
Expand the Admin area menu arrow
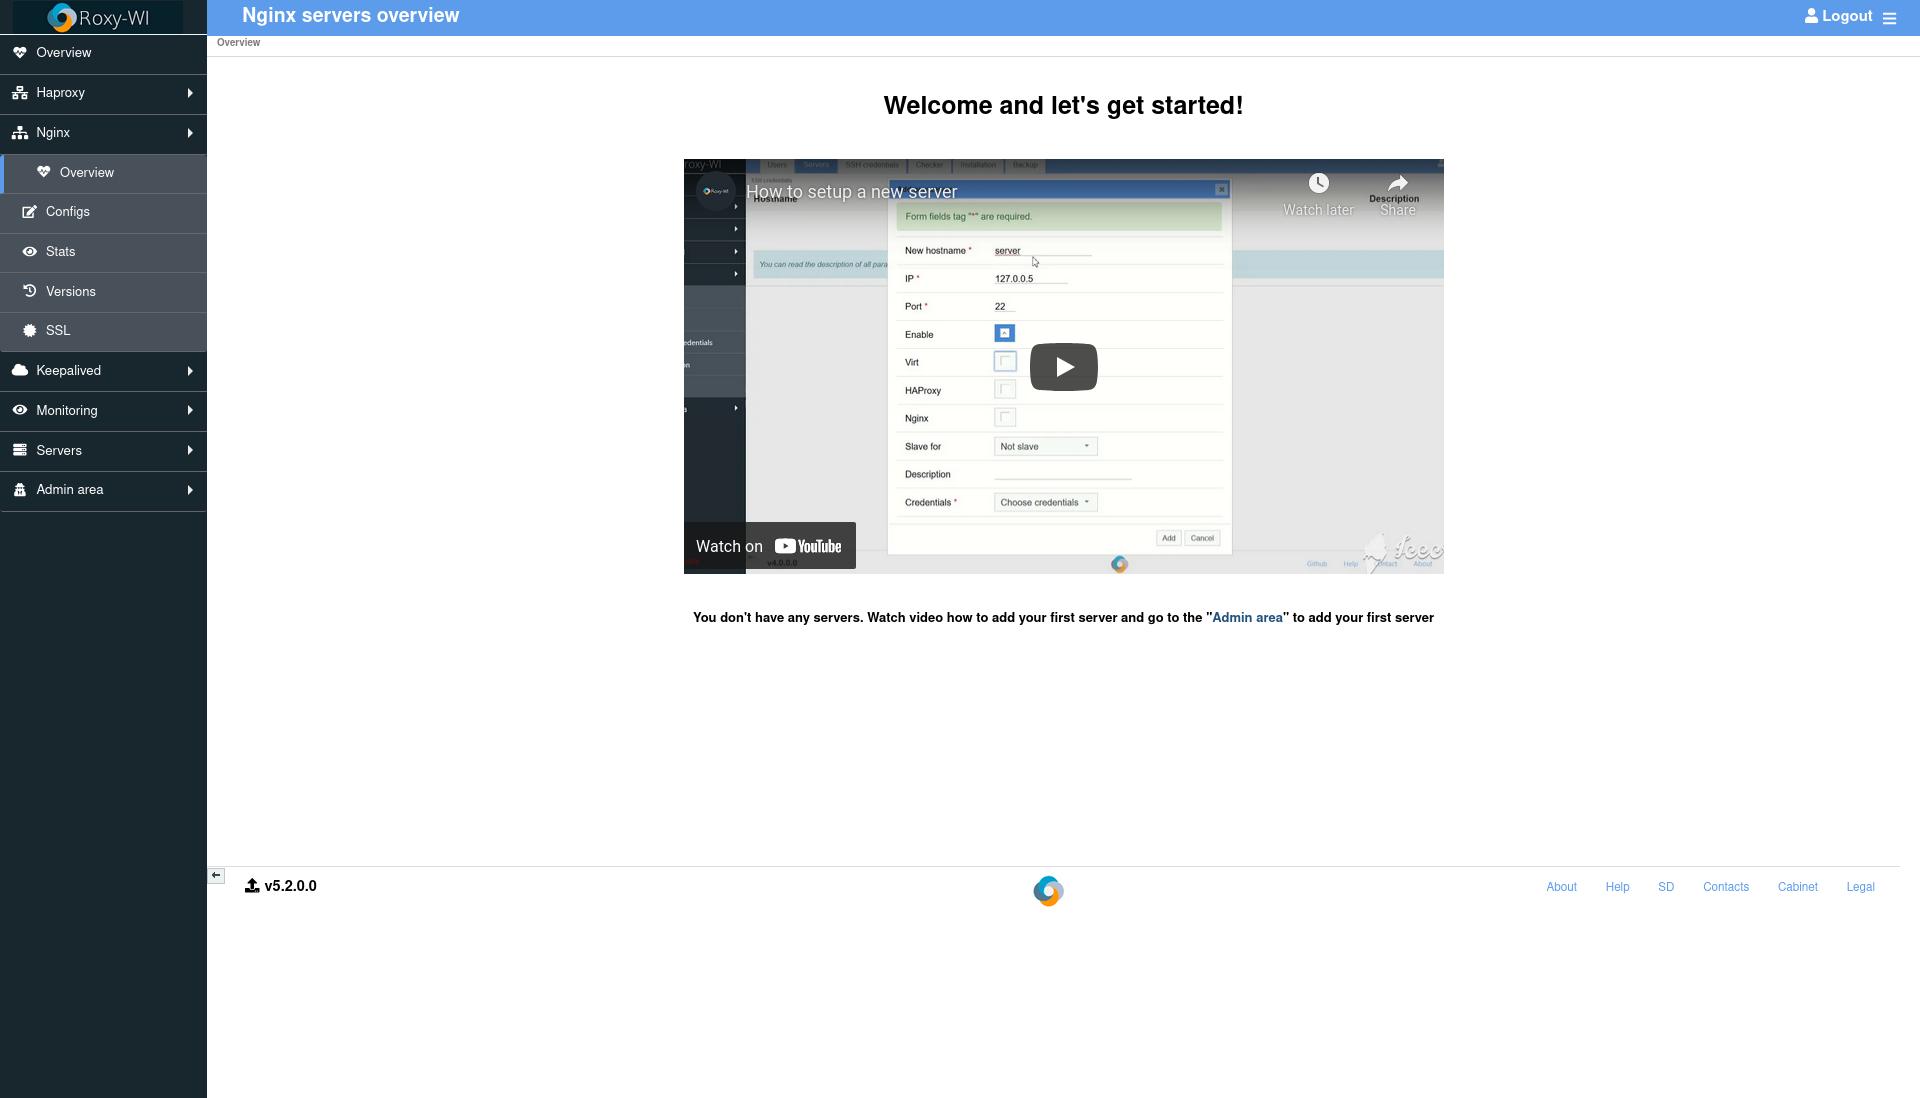point(190,490)
